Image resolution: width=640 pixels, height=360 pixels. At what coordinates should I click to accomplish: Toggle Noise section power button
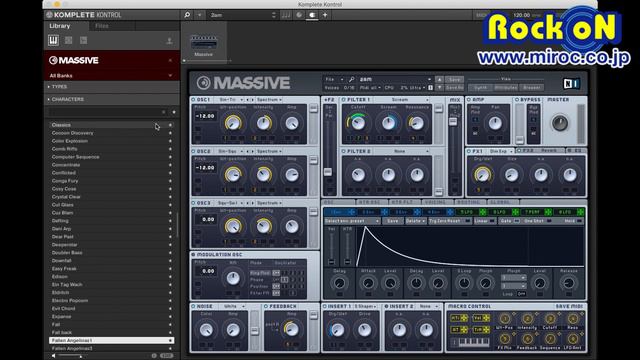193,306
